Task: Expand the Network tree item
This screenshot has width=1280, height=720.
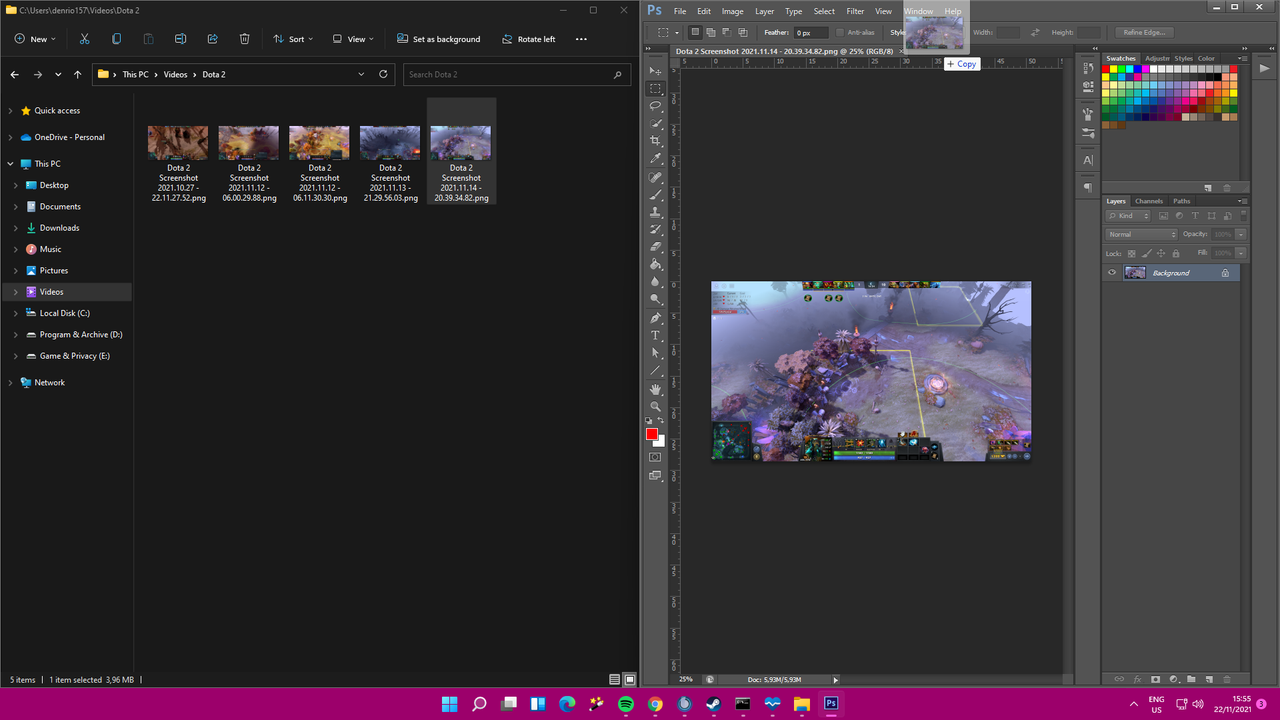Action: tap(10, 382)
